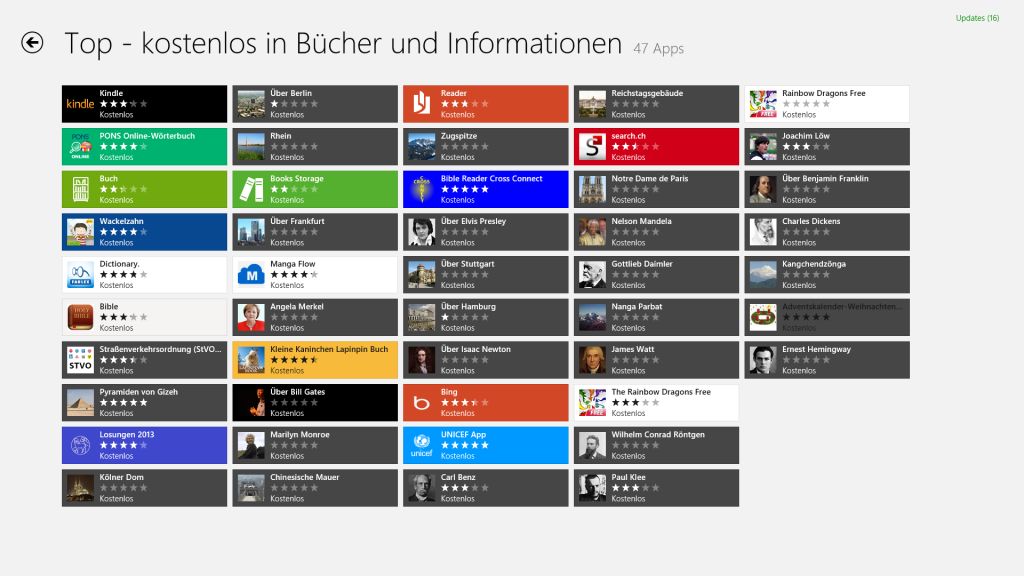Open the Über Bill Gates thumbnail

pyautogui.click(x=251, y=403)
